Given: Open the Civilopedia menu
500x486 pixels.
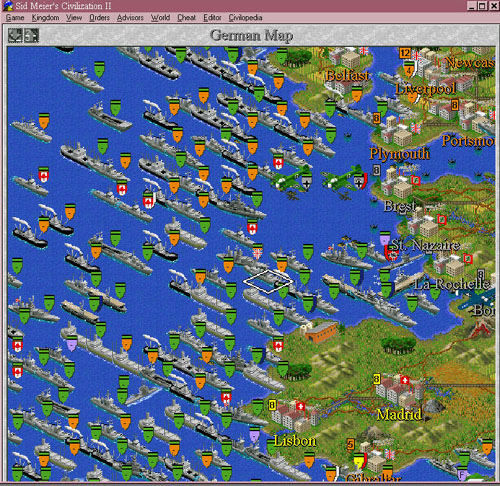Looking at the screenshot, I should pos(245,18).
